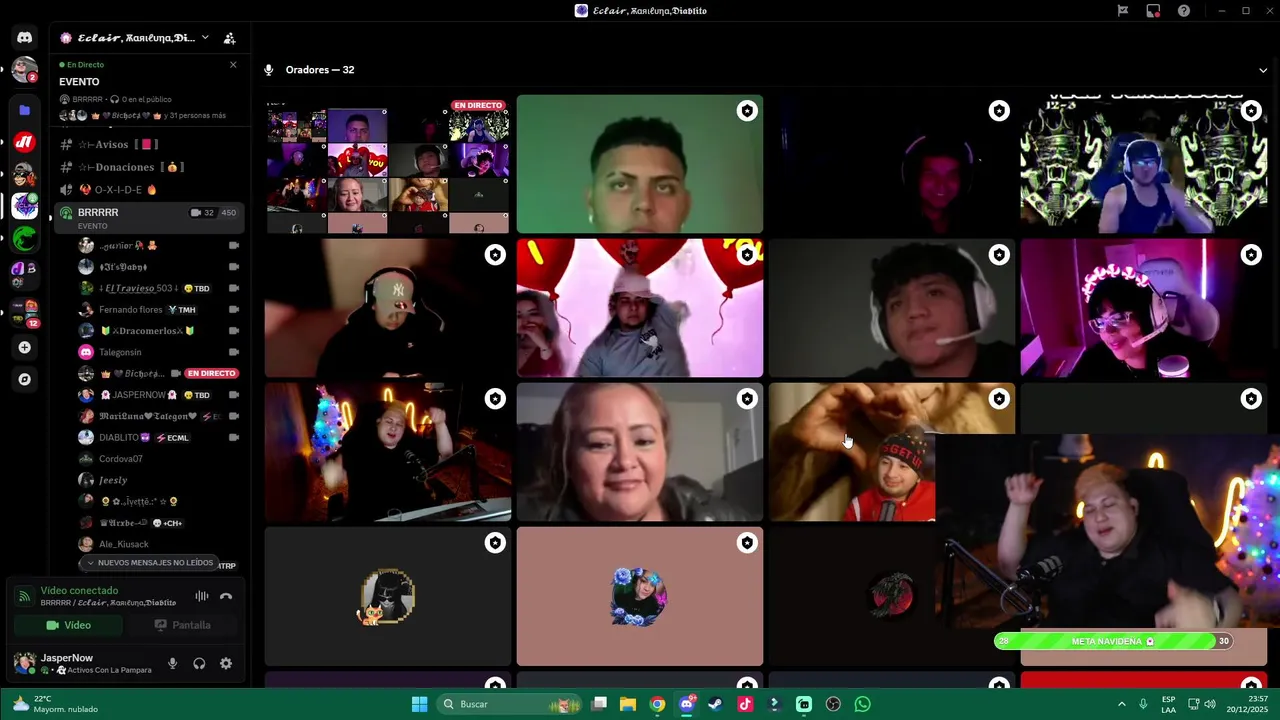Click Ale_Kiusack in participant list
The width and height of the screenshot is (1280, 720).
(160, 544)
